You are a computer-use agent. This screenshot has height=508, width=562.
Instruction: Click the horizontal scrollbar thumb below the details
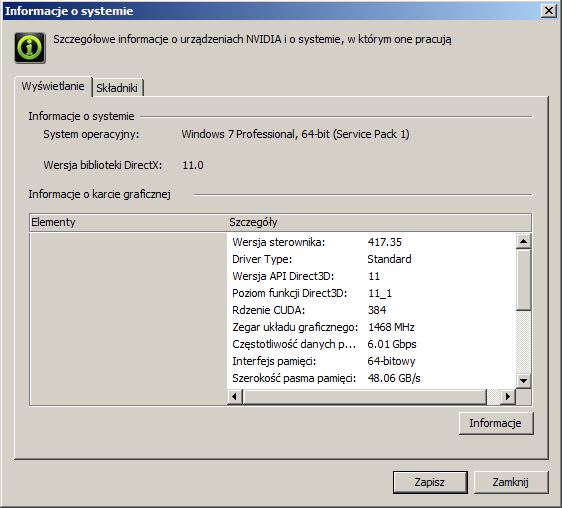tap(365, 397)
